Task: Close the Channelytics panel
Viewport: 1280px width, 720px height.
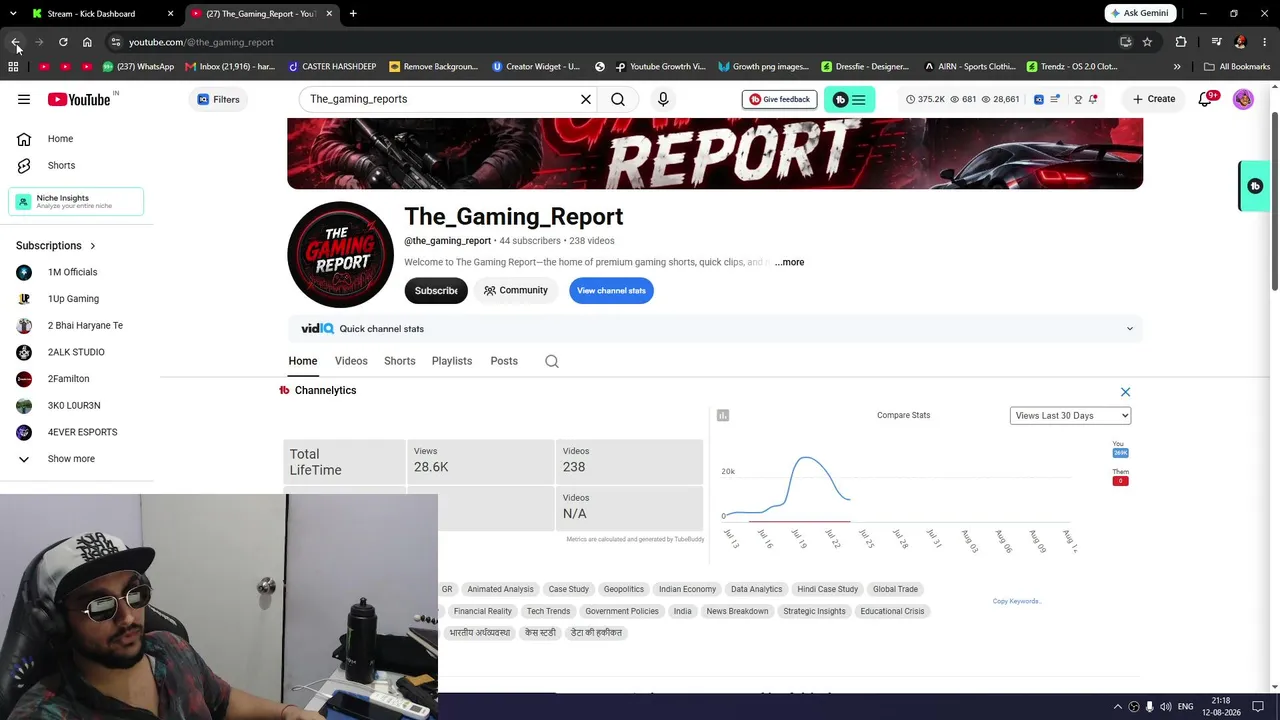Action: coord(1125,392)
